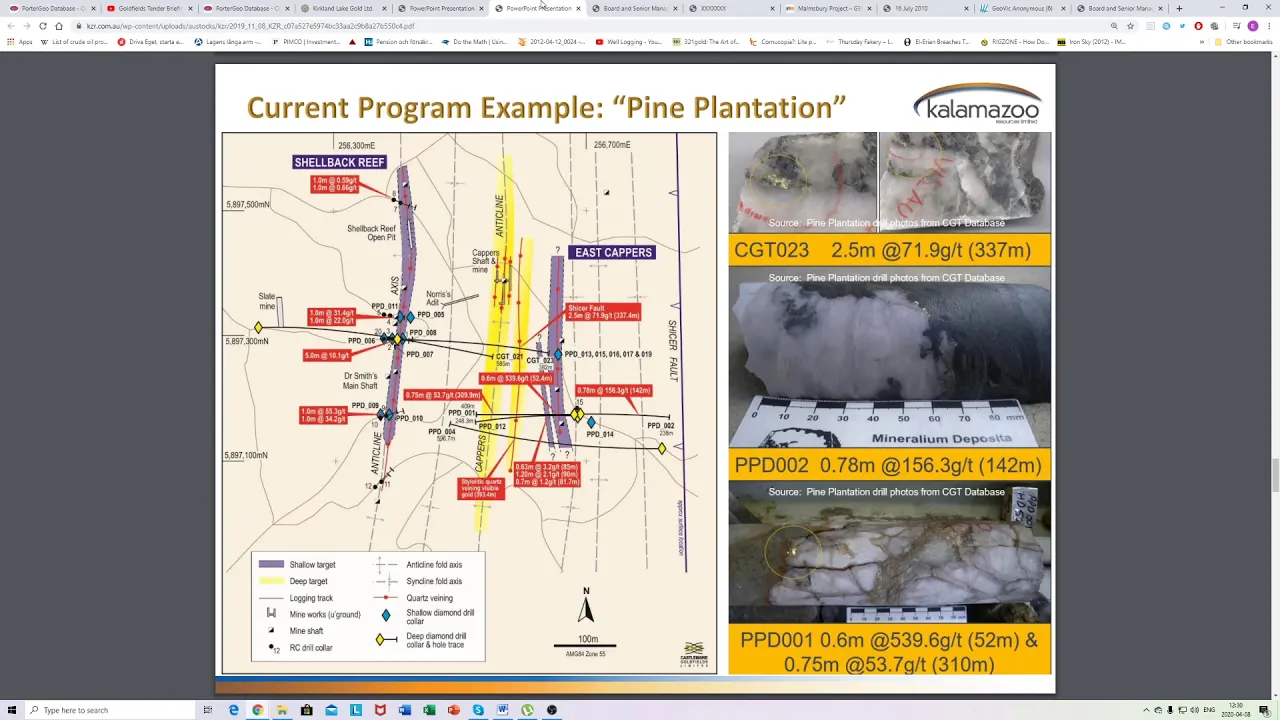1280x720 pixels.
Task: Click the zoom magnifier in address bar
Action: coord(1115,26)
